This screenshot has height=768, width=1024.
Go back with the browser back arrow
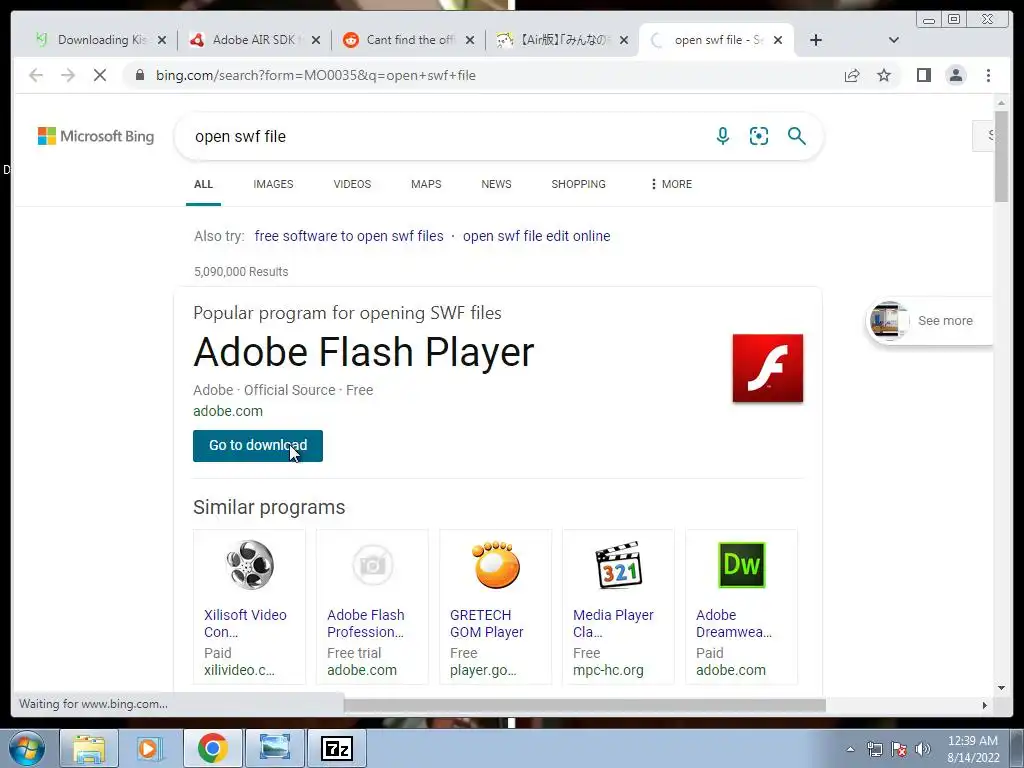click(x=36, y=75)
